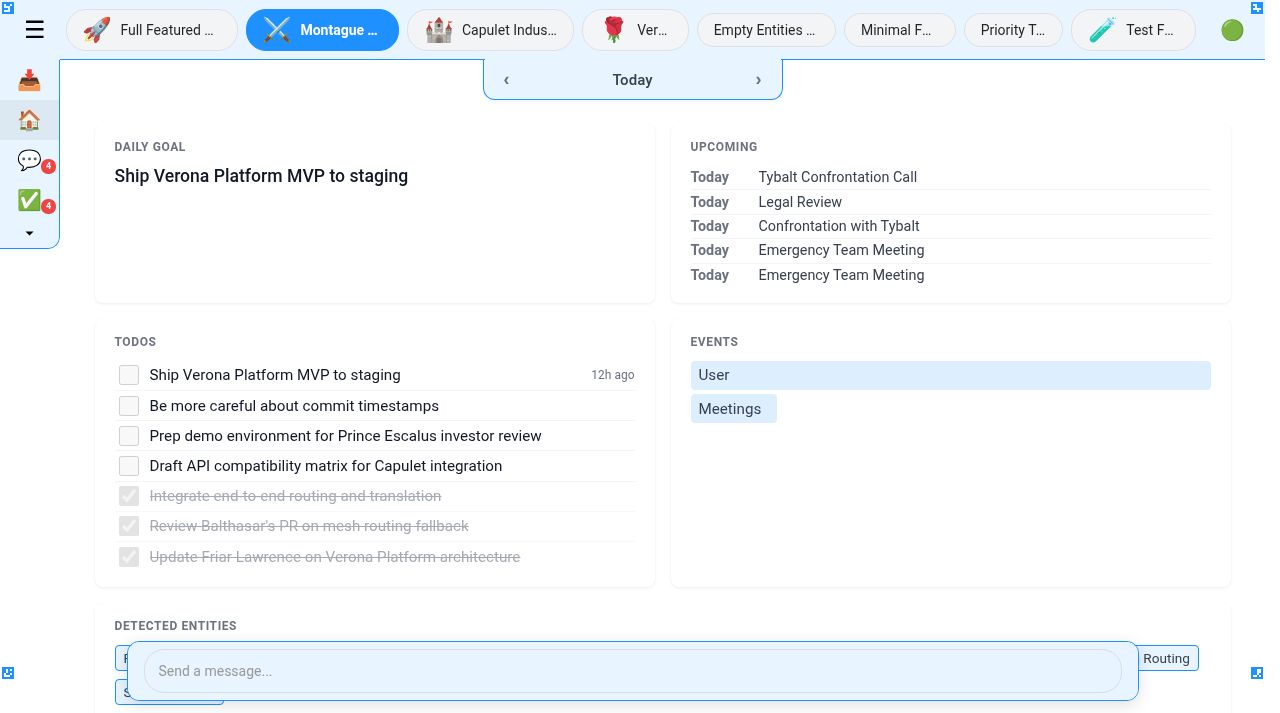1280x713 pixels.
Task: Click the Routing entity chip
Action: pyautogui.click(x=1166, y=658)
